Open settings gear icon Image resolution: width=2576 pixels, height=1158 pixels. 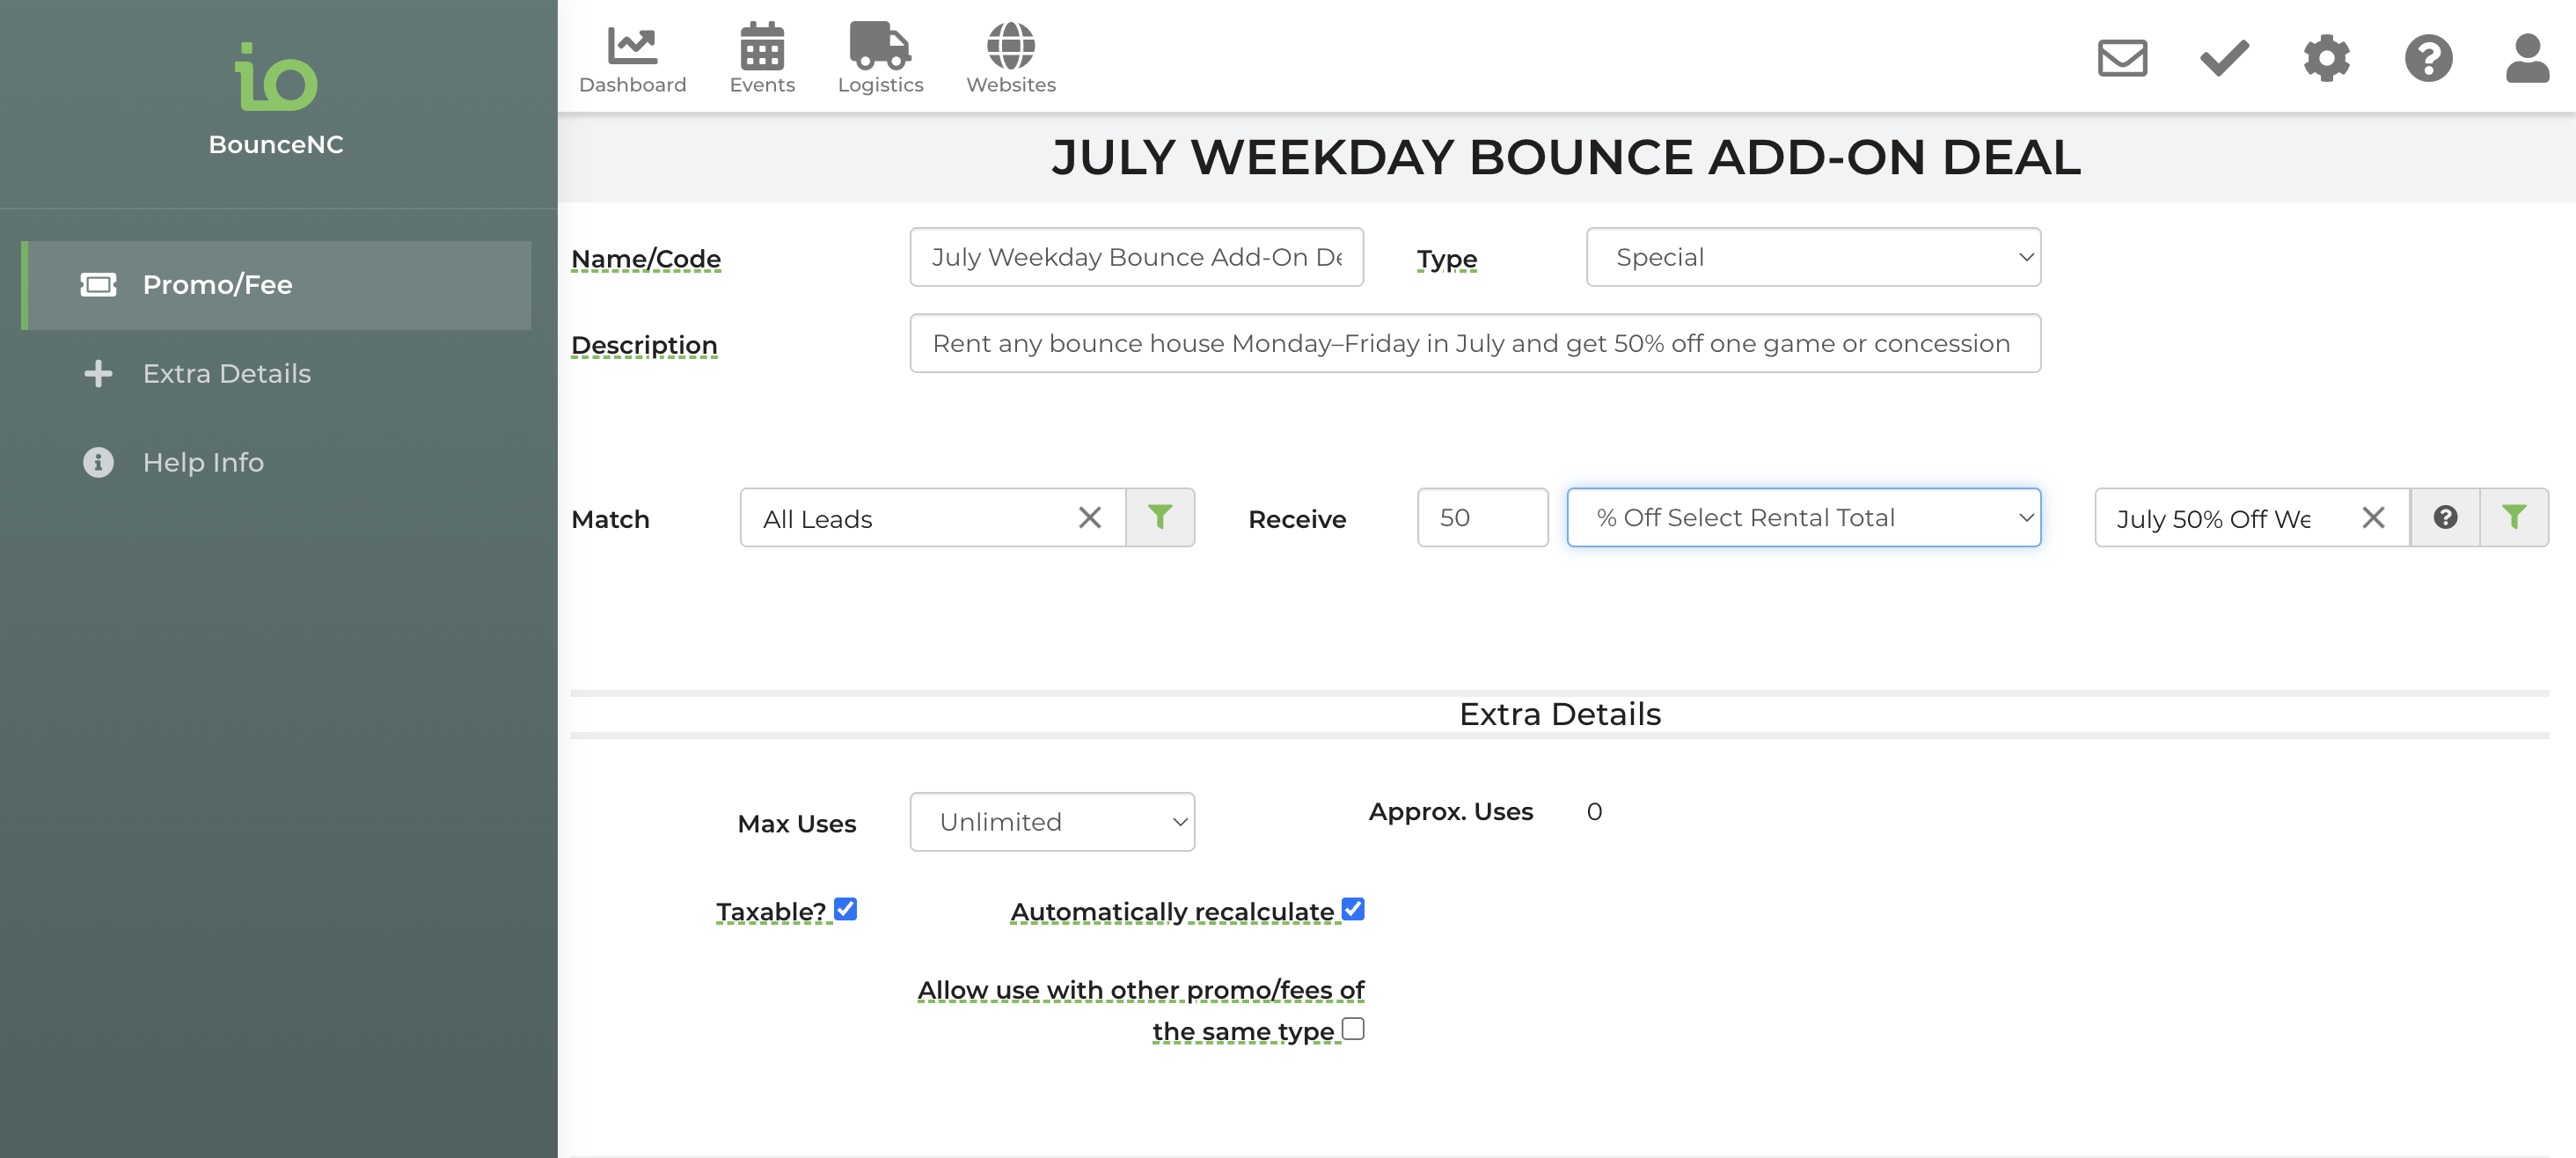click(2326, 57)
